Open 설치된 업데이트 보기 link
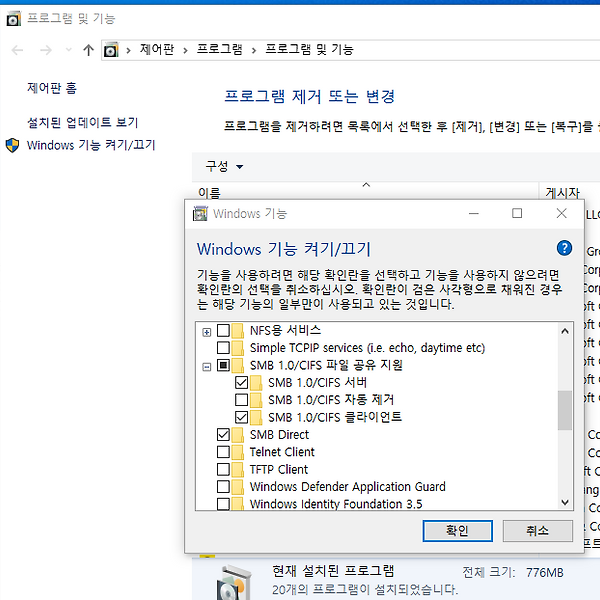Screen dimensions: 600x600 coord(82,123)
